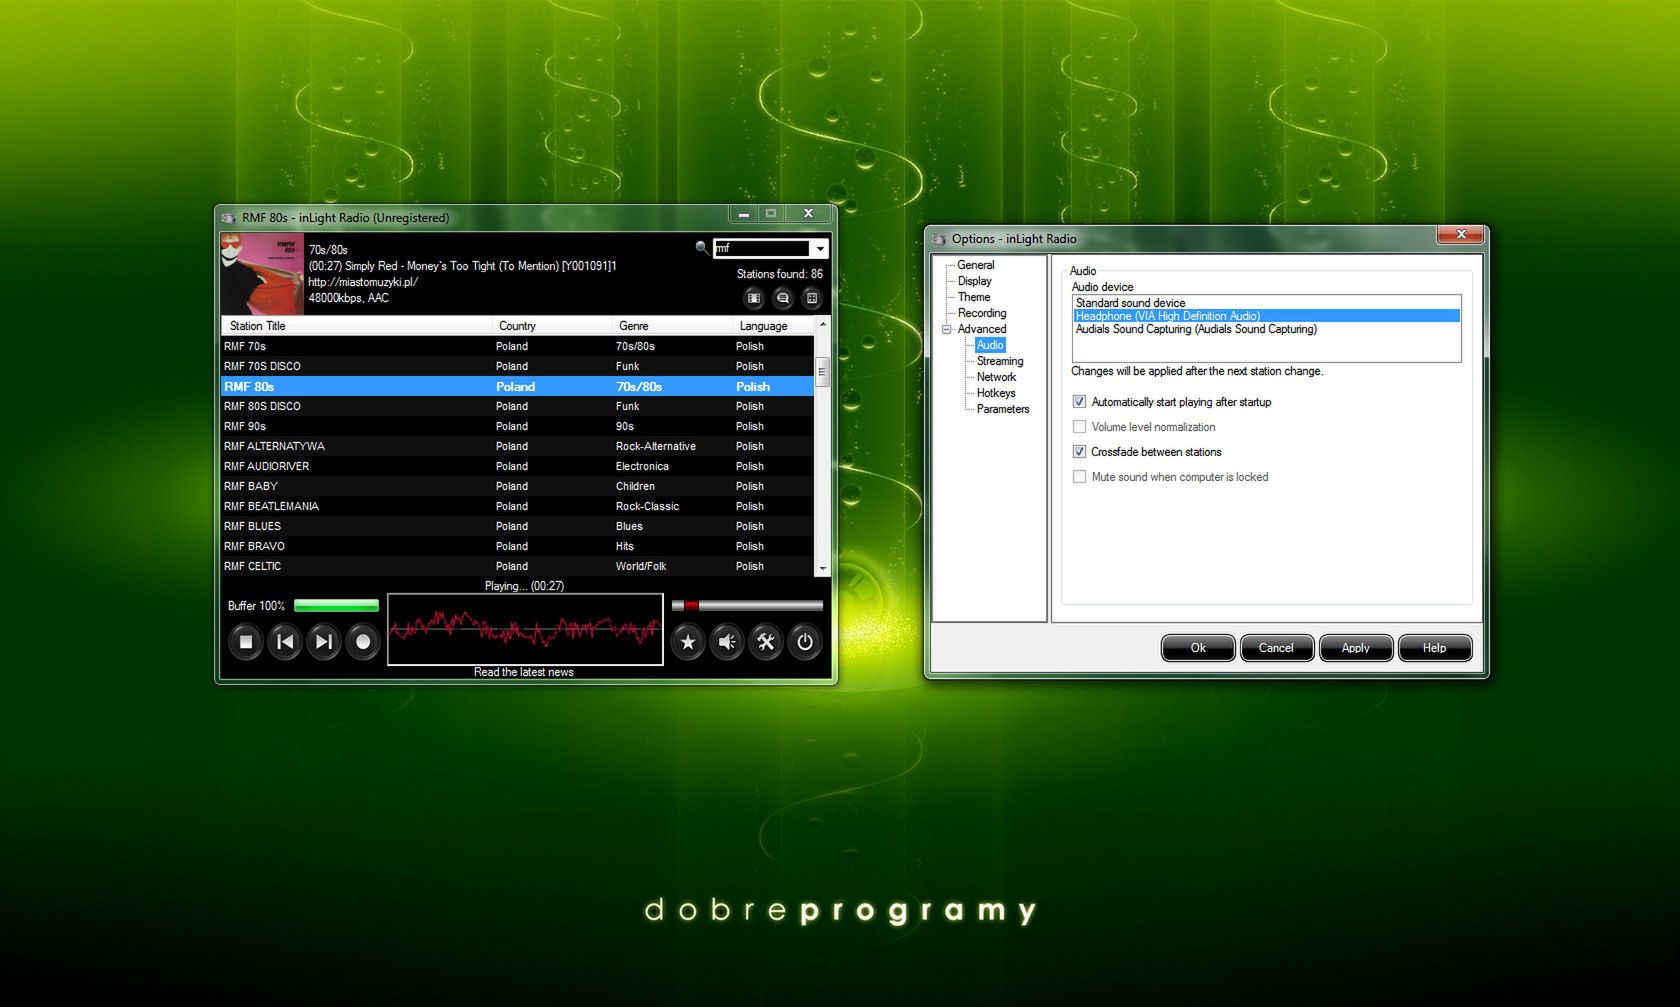Image resolution: width=1680 pixels, height=1007 pixels.
Task: Sort by Genre column header
Action: click(673, 326)
